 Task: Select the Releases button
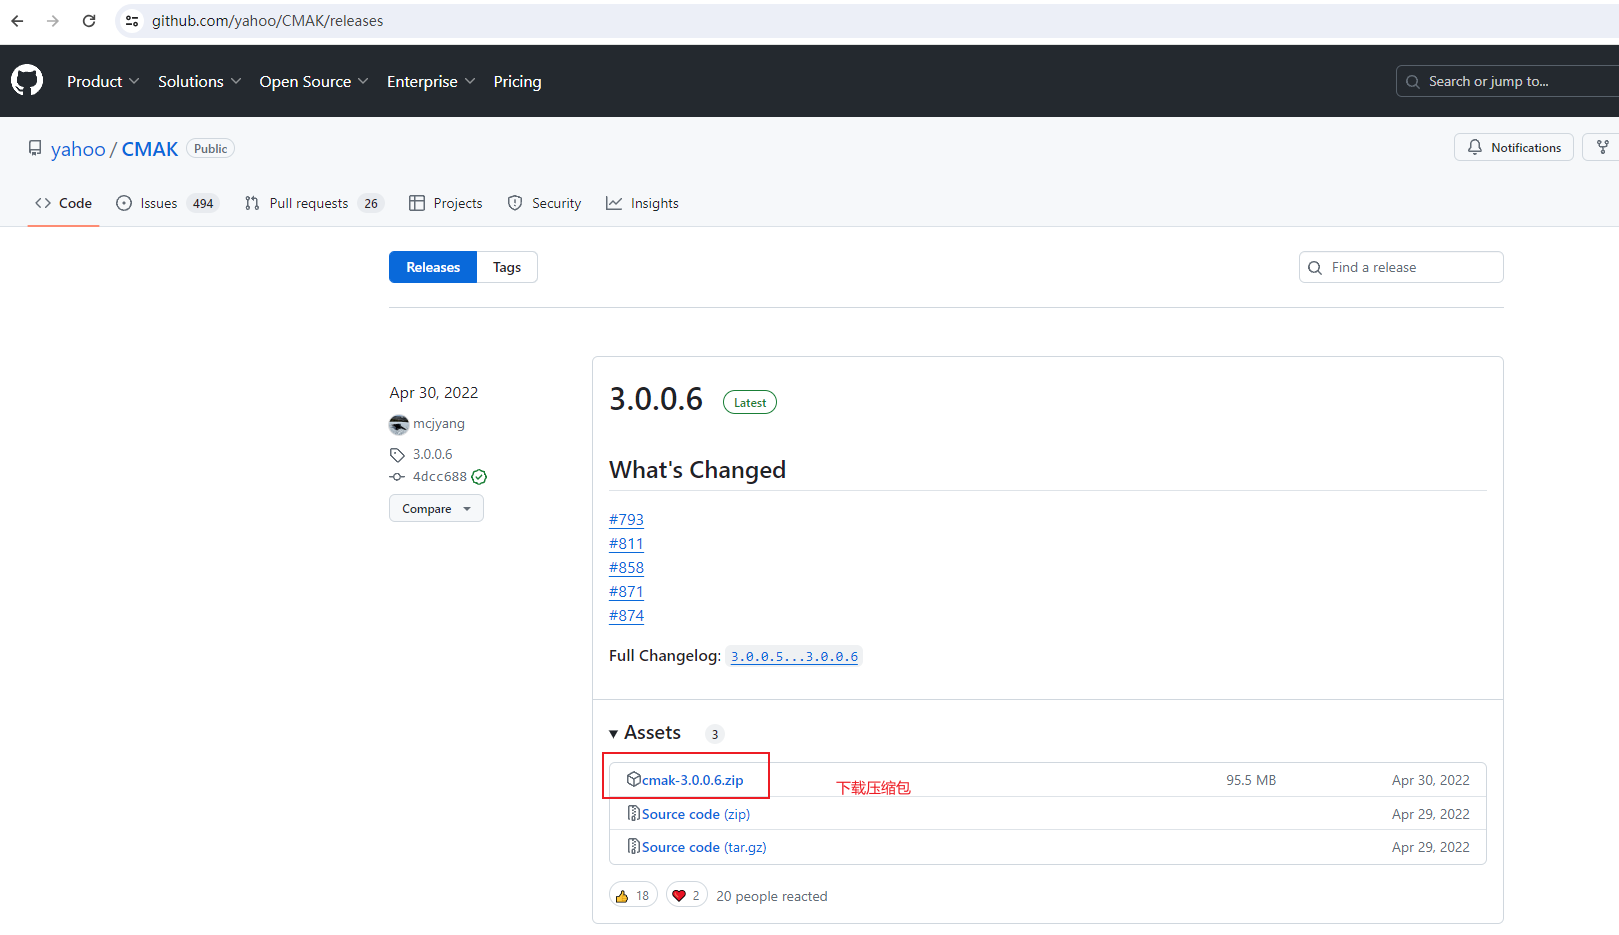tap(433, 267)
